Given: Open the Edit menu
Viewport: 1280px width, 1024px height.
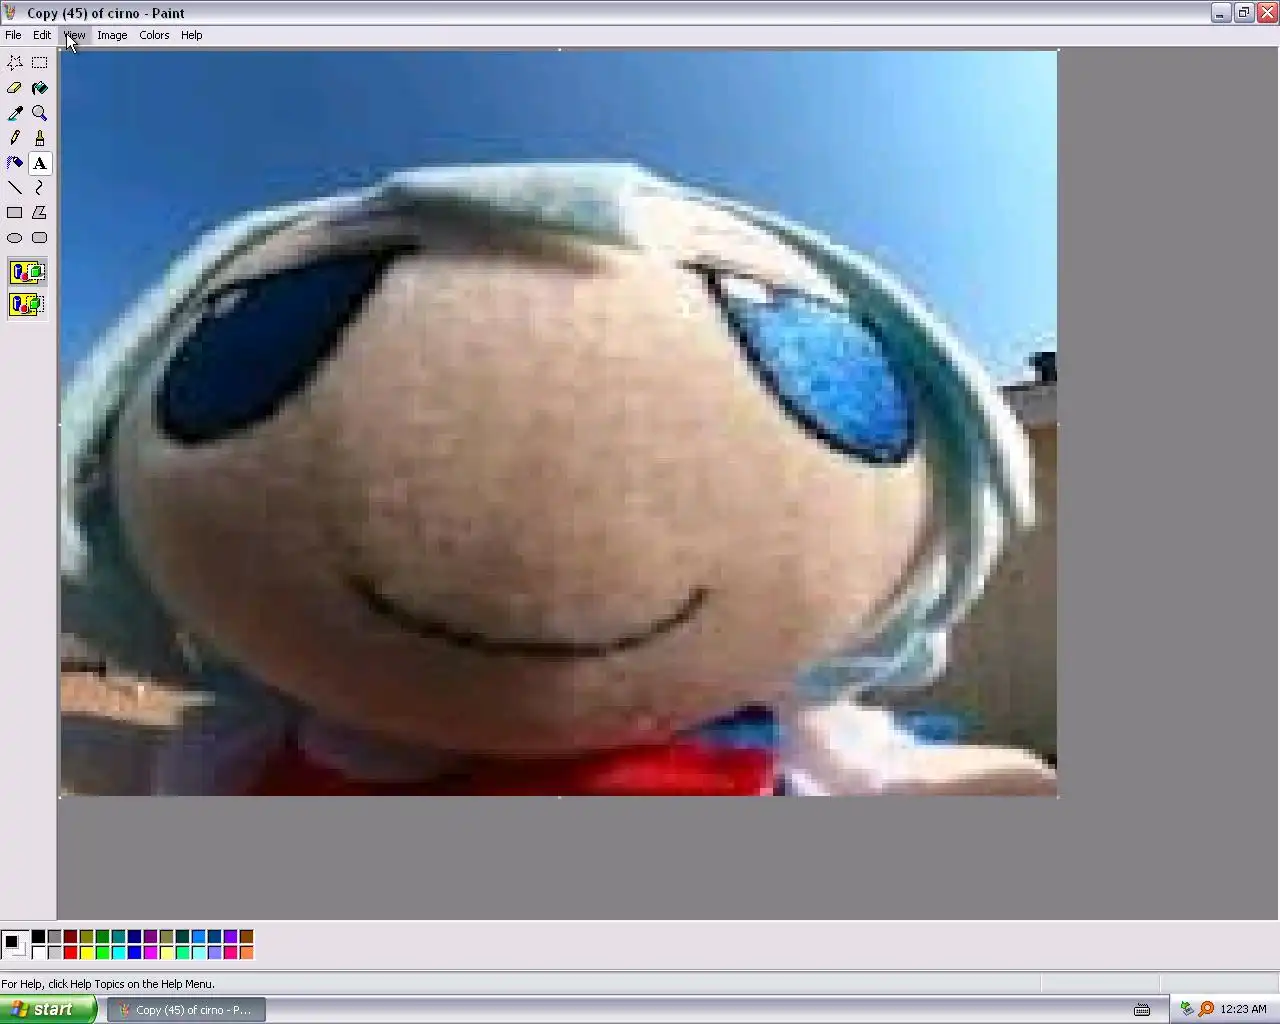Looking at the screenshot, I should [x=42, y=35].
